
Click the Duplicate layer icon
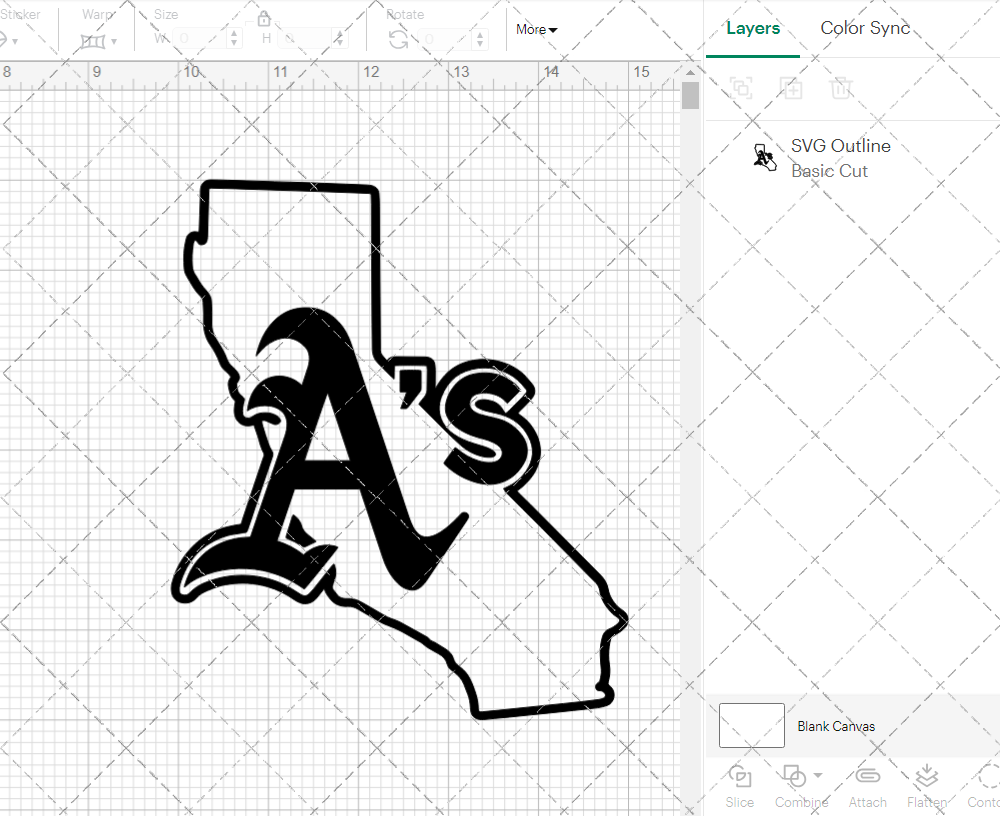tap(791, 88)
